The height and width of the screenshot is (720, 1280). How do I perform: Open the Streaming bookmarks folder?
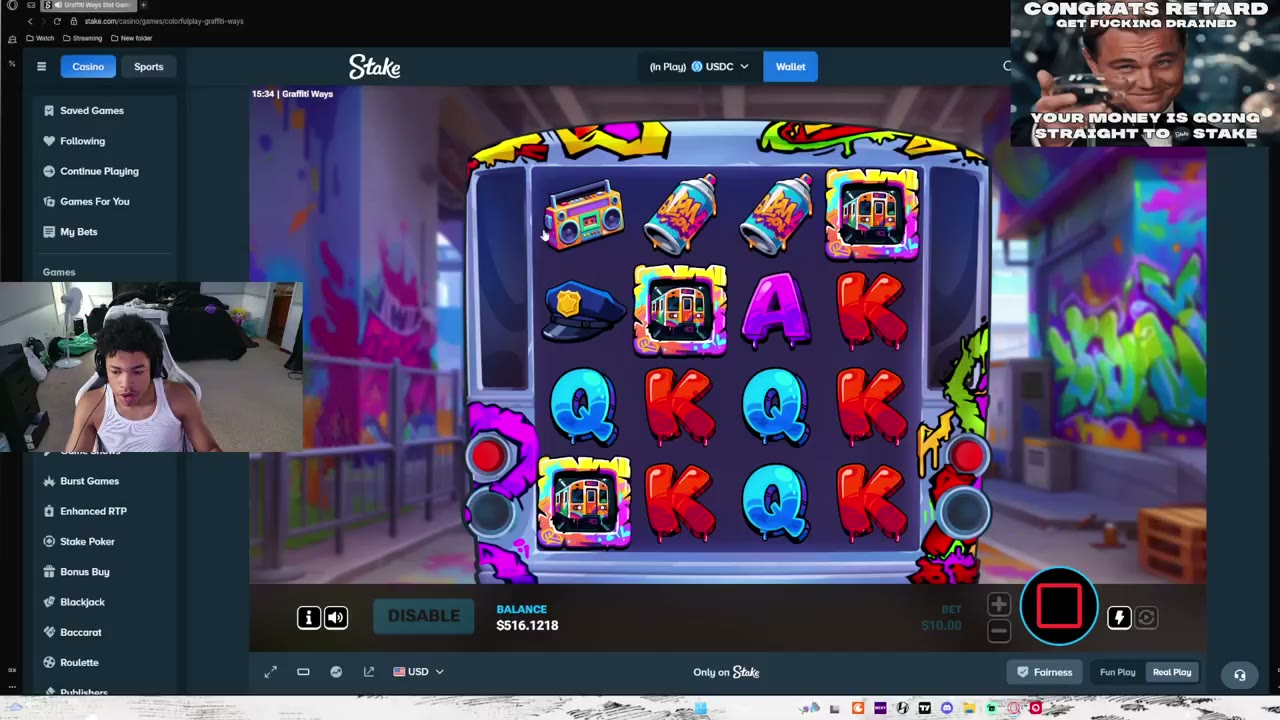[x=82, y=38]
